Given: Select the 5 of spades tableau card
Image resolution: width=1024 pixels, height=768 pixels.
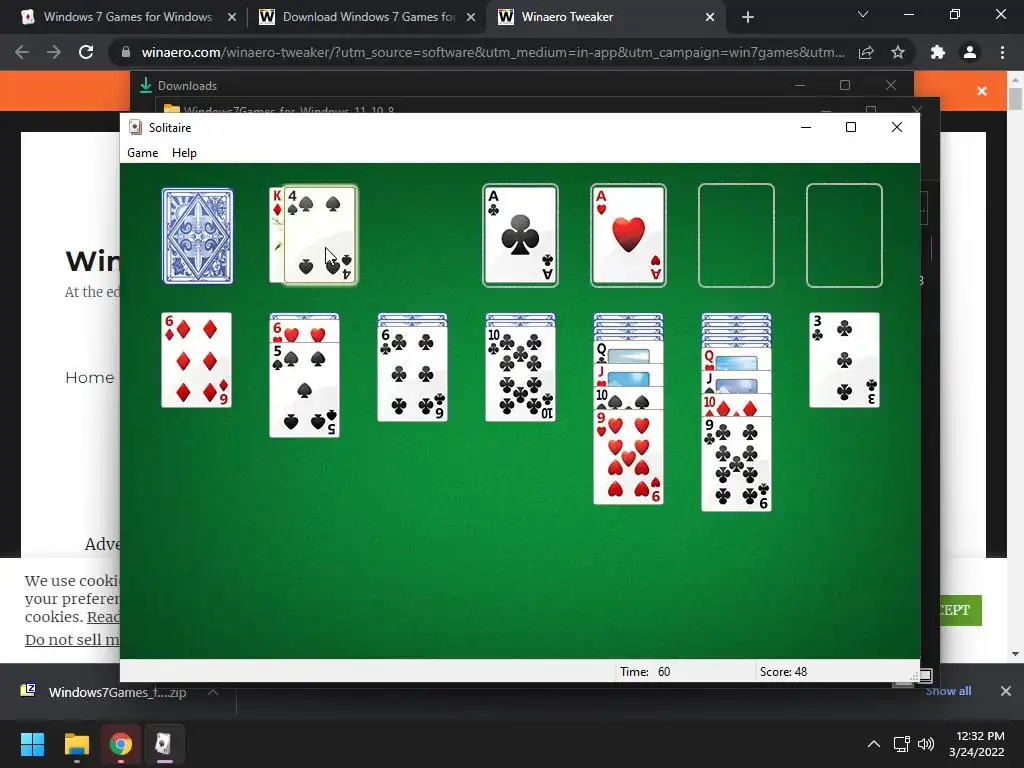Looking at the screenshot, I should click(304, 390).
